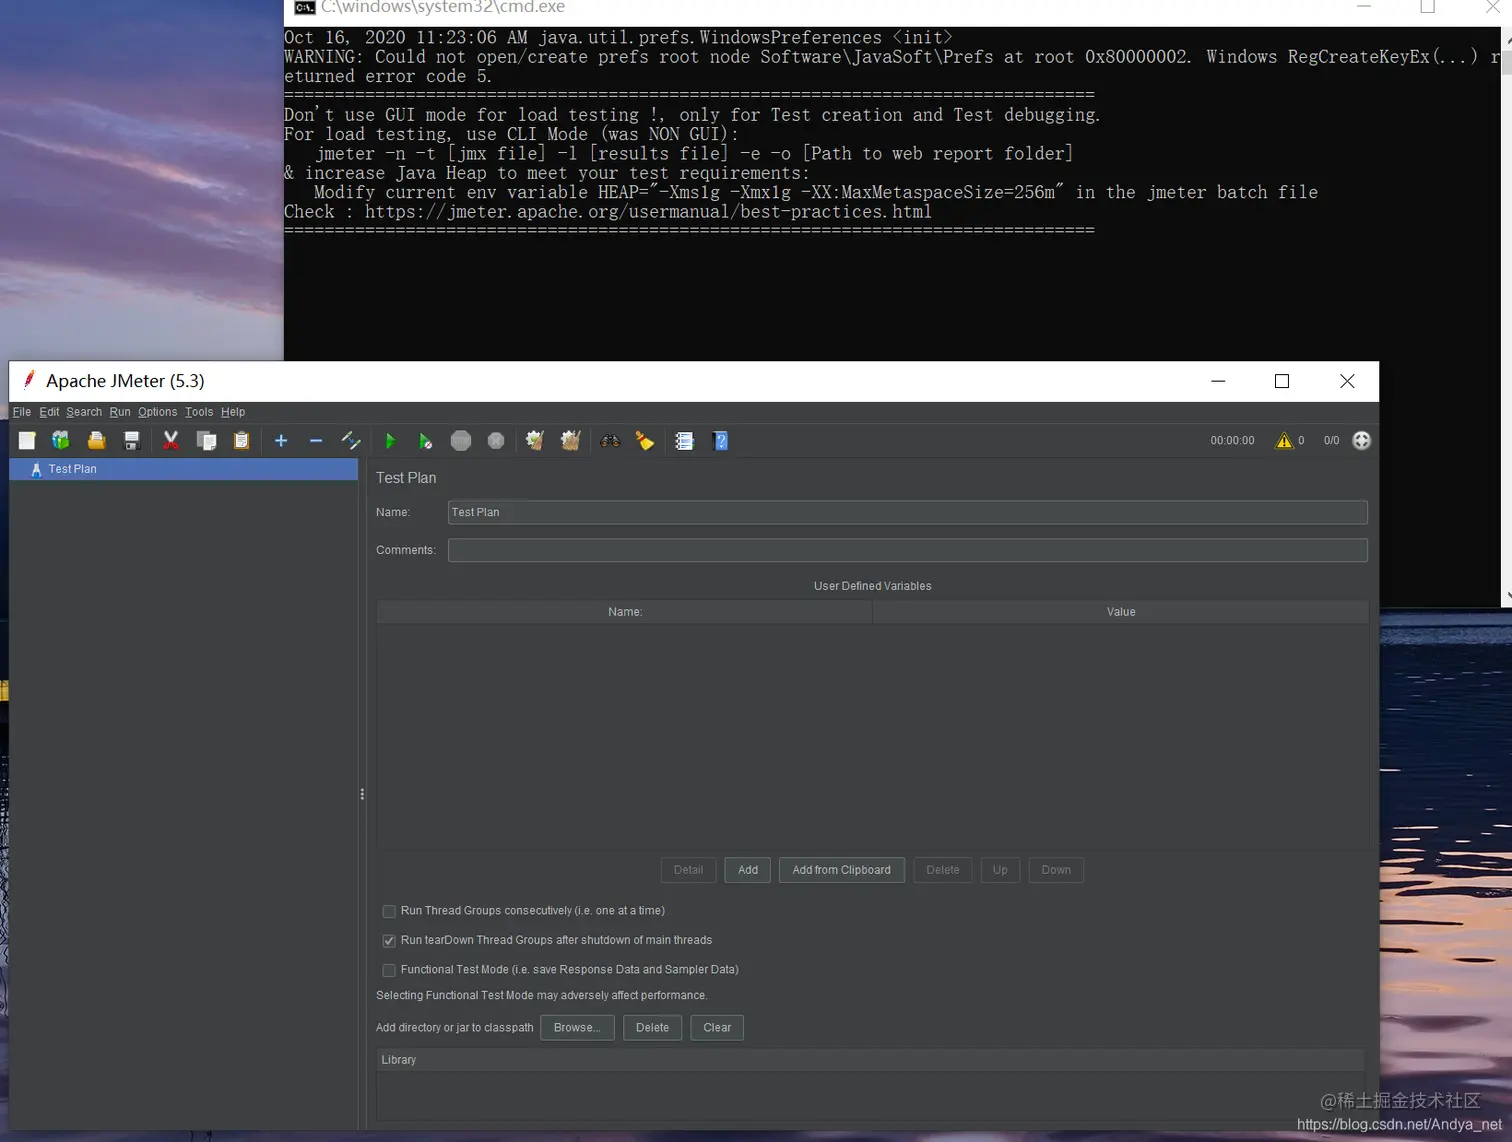
Task: Click the Cut scissors icon
Action: pos(171,441)
